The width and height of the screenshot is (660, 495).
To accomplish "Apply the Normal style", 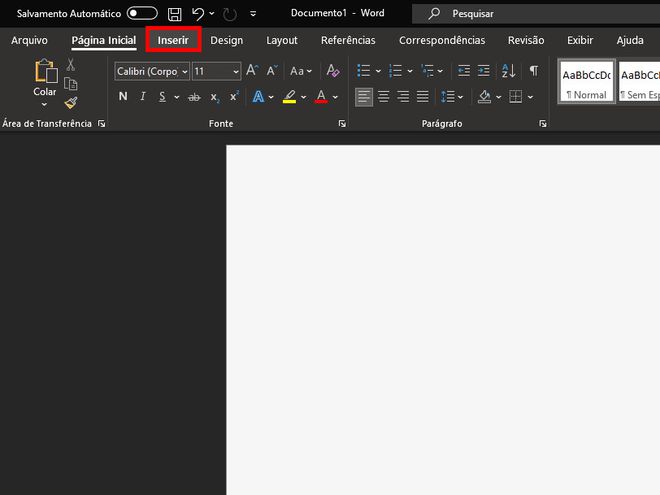I will 586,82.
